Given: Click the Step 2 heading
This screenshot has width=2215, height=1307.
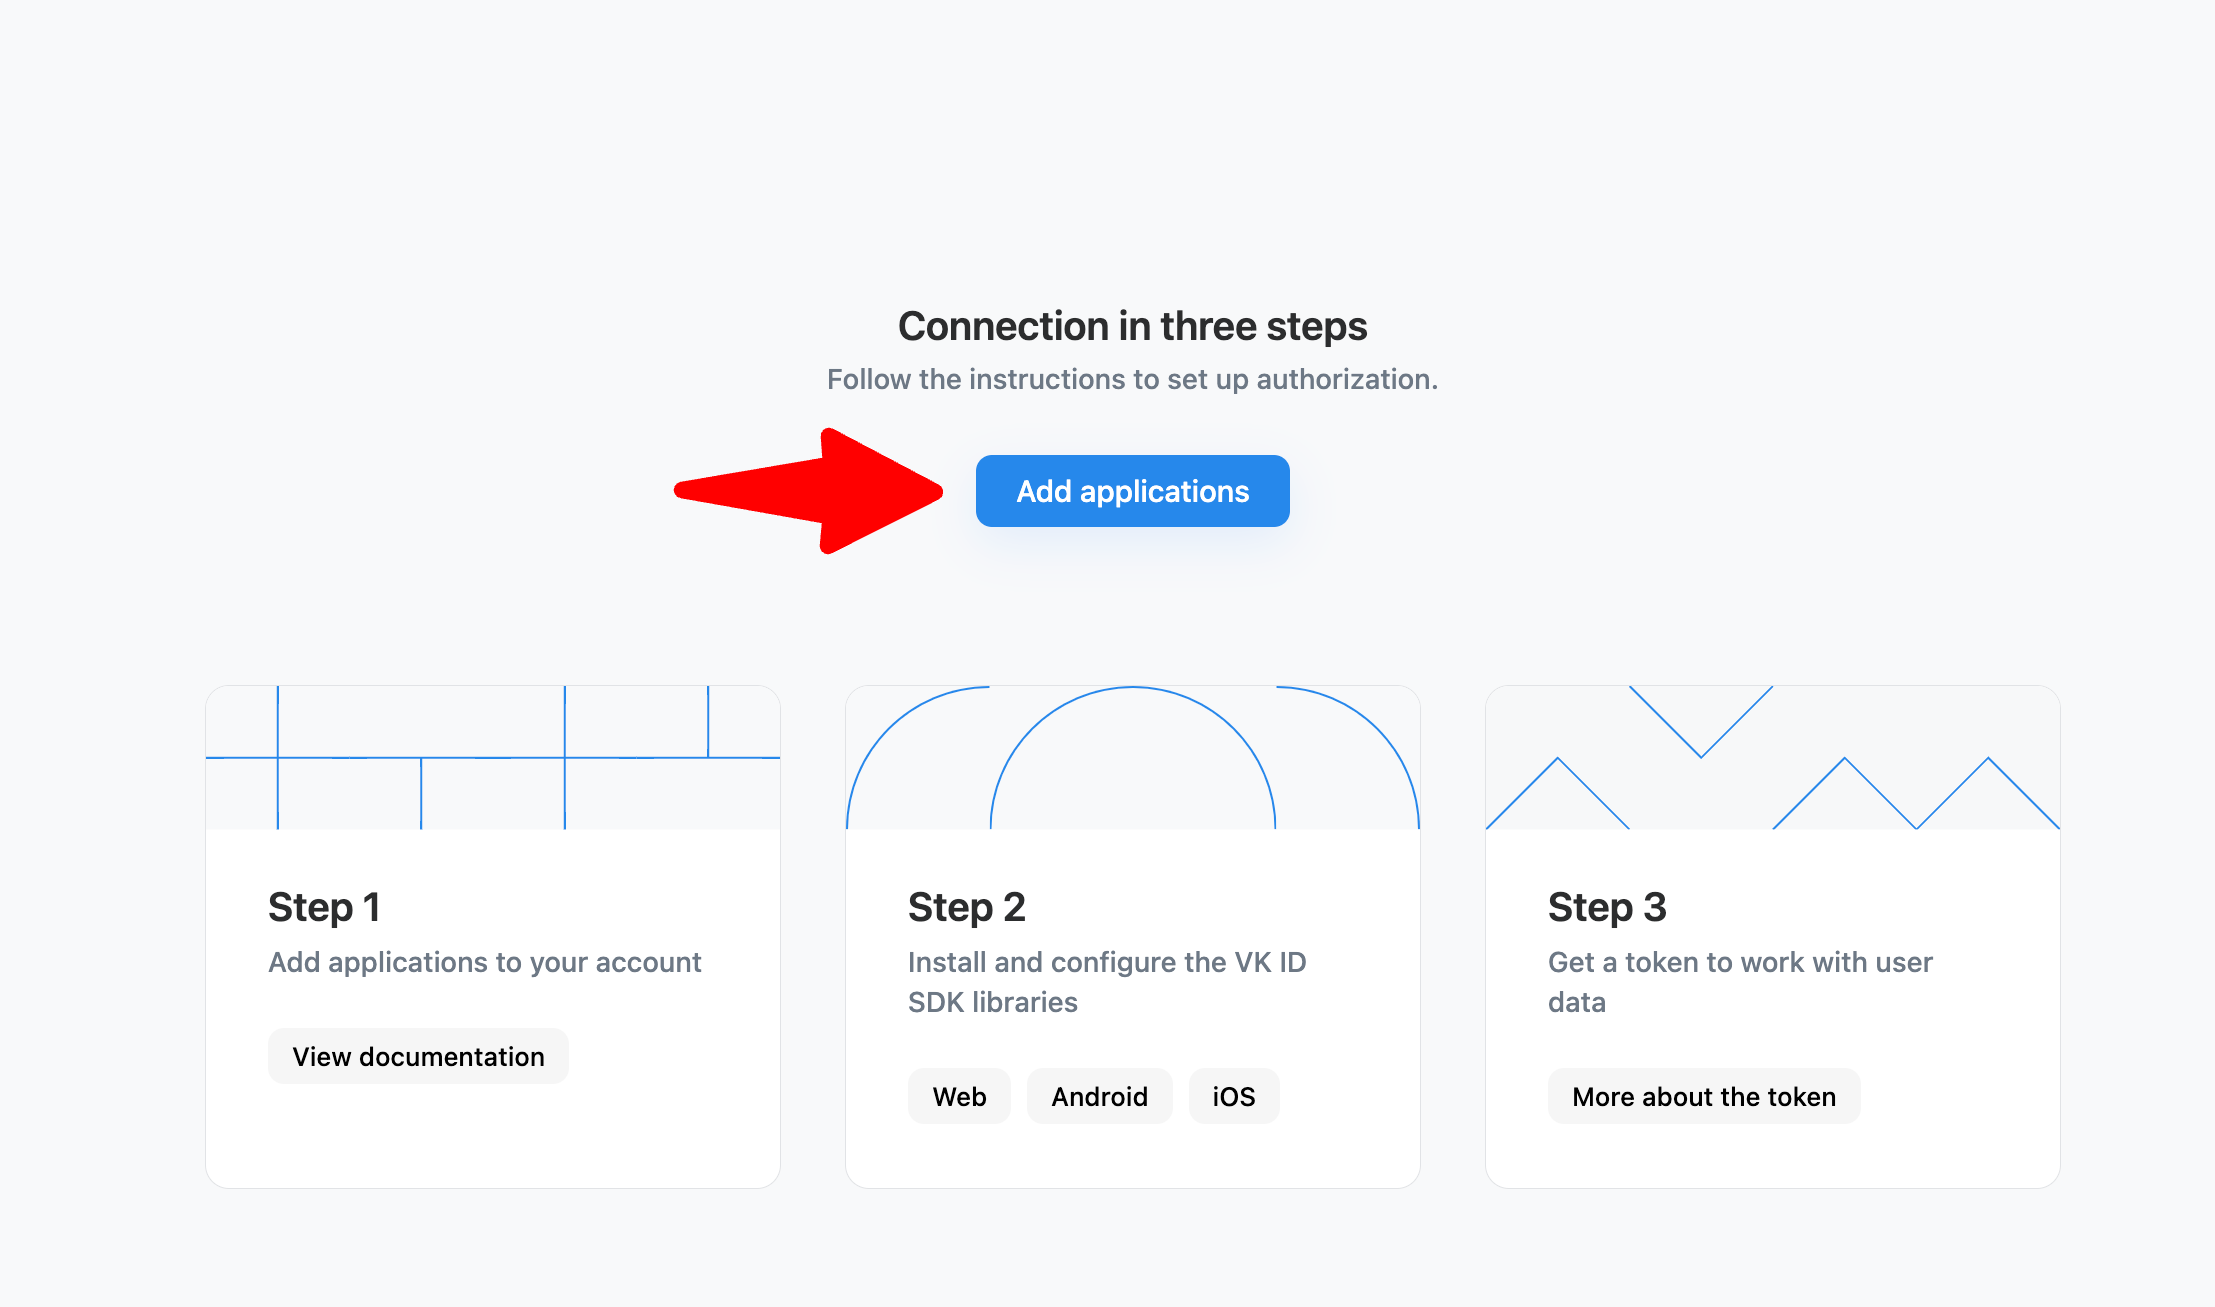Looking at the screenshot, I should [x=966, y=907].
